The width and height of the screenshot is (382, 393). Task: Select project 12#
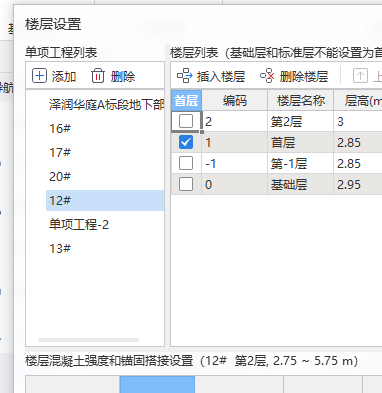point(105,200)
